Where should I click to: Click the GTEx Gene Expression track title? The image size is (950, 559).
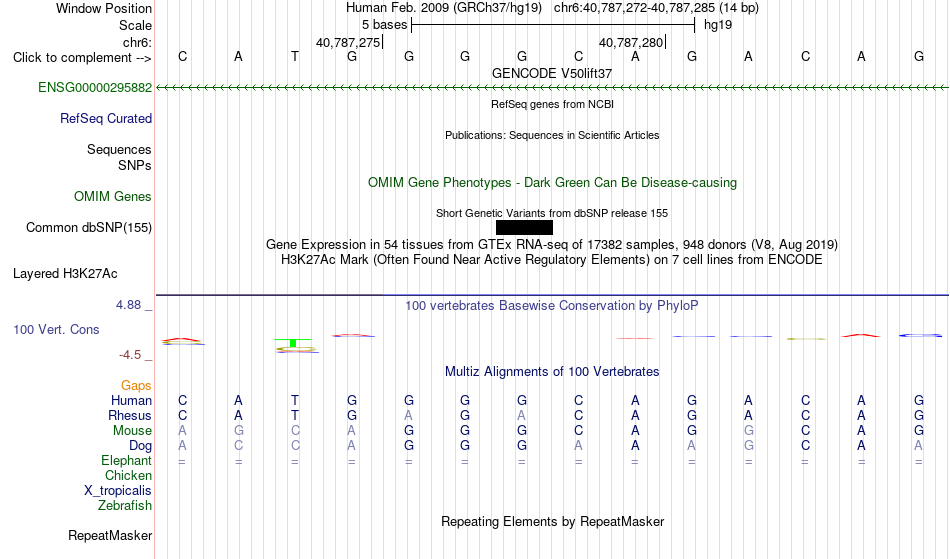coord(552,245)
